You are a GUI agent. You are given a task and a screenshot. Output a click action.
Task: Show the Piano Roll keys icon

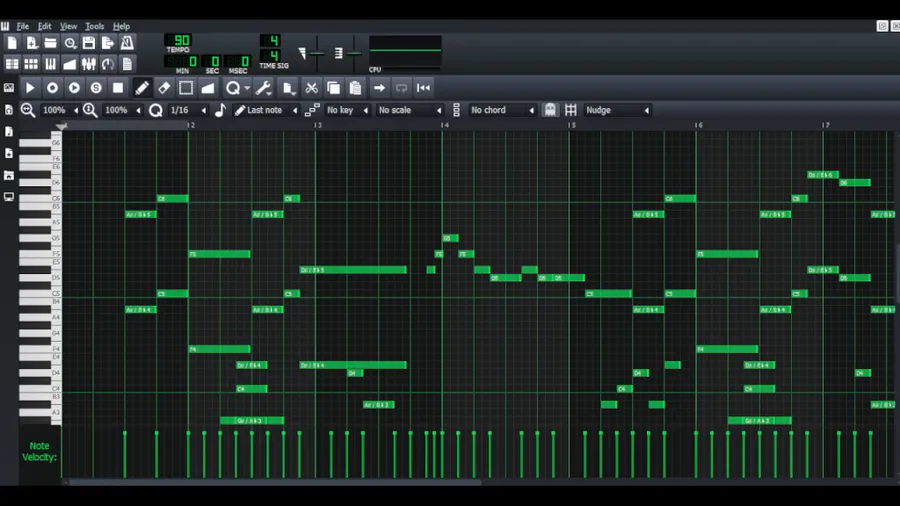[x=51, y=64]
